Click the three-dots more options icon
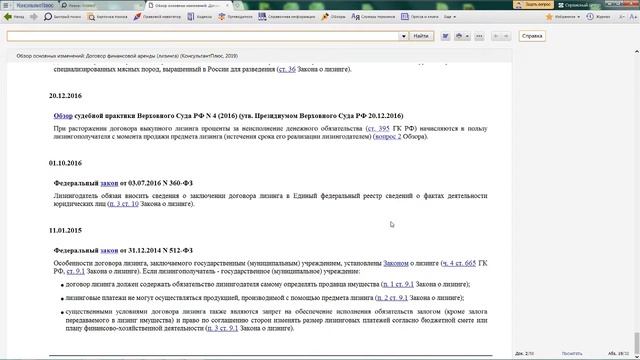 479,36
